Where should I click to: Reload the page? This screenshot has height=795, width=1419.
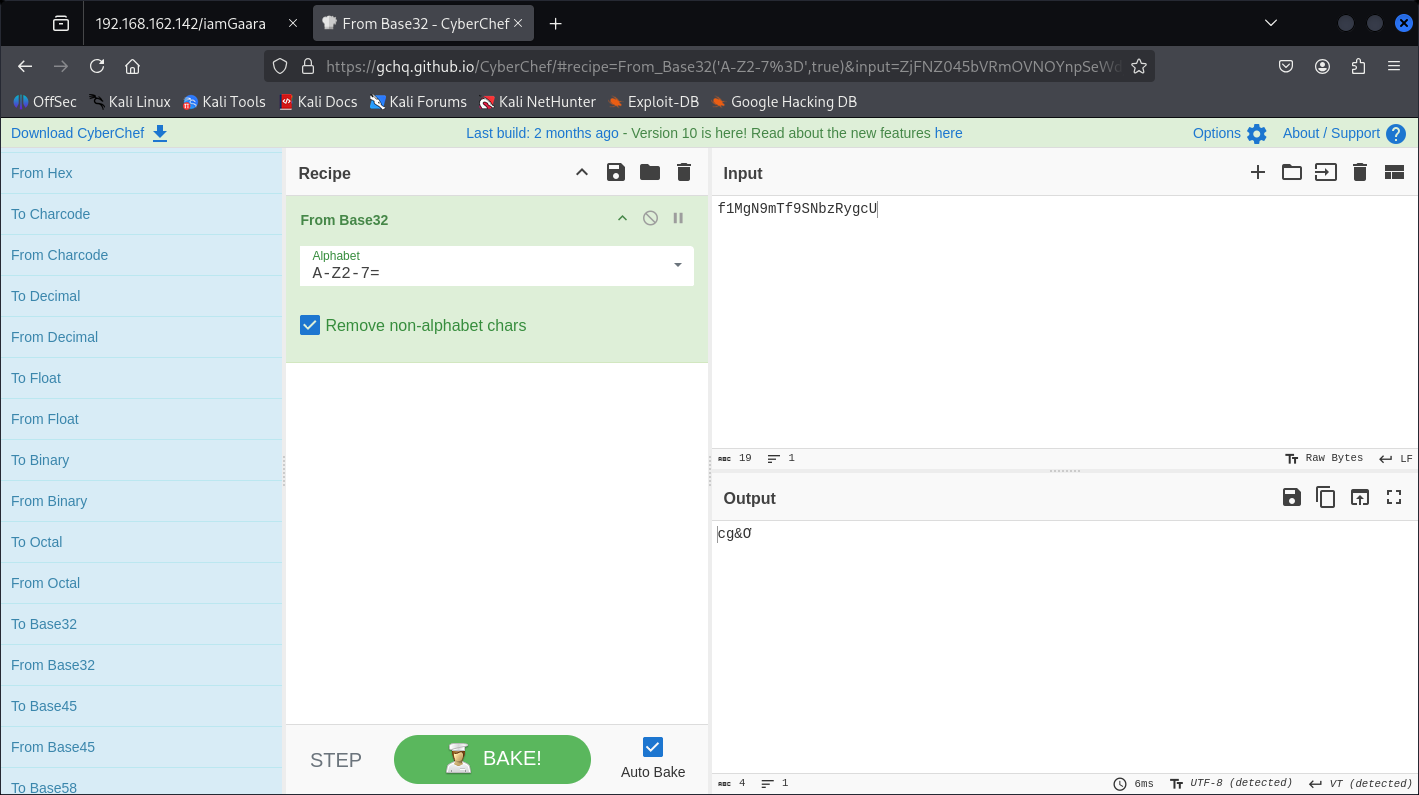pos(97,66)
